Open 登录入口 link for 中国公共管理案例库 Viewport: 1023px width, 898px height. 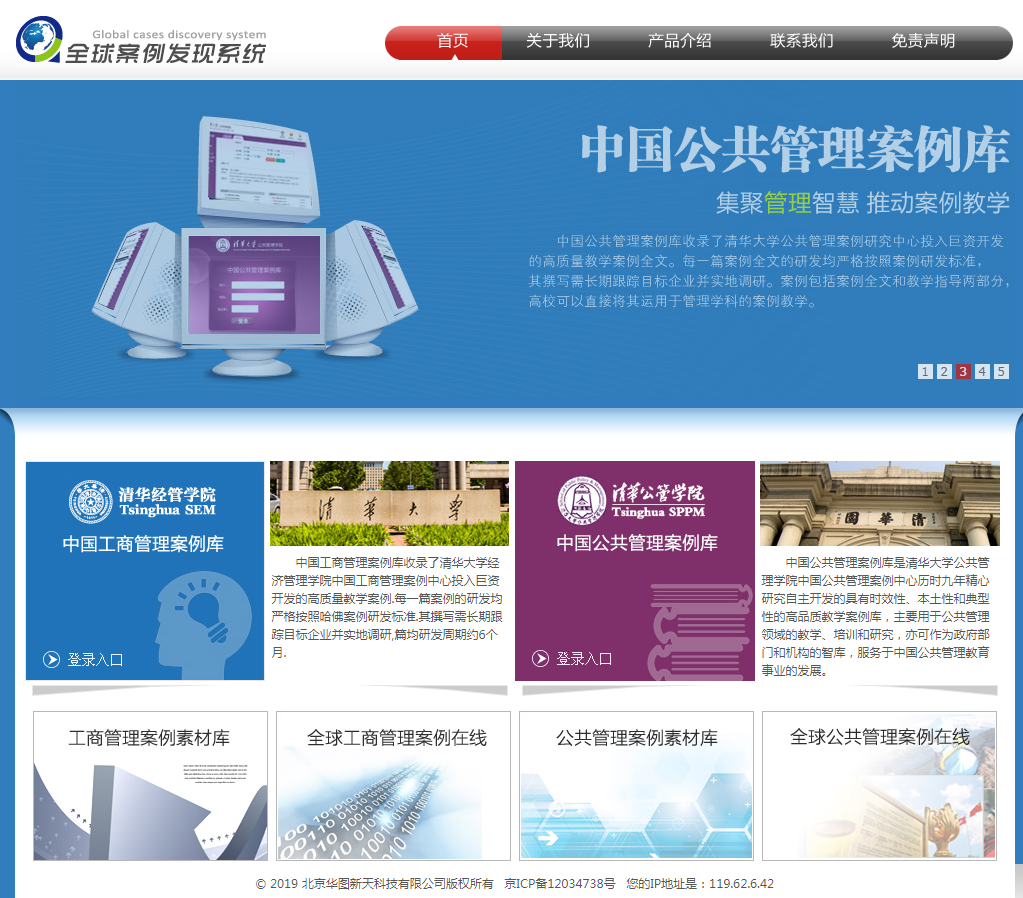pos(584,658)
